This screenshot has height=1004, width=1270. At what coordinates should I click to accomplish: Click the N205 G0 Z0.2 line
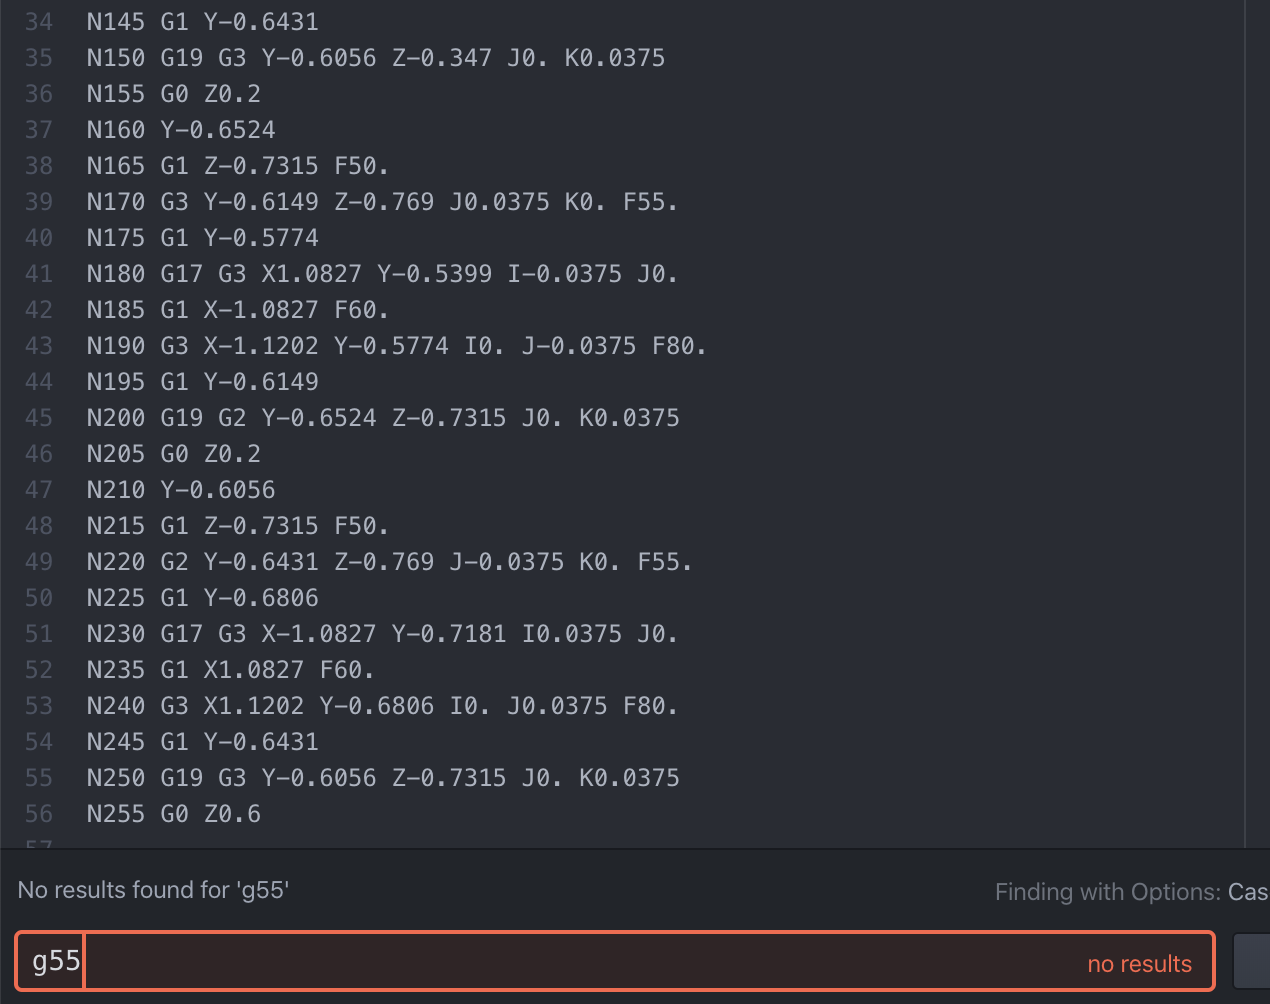(x=173, y=454)
